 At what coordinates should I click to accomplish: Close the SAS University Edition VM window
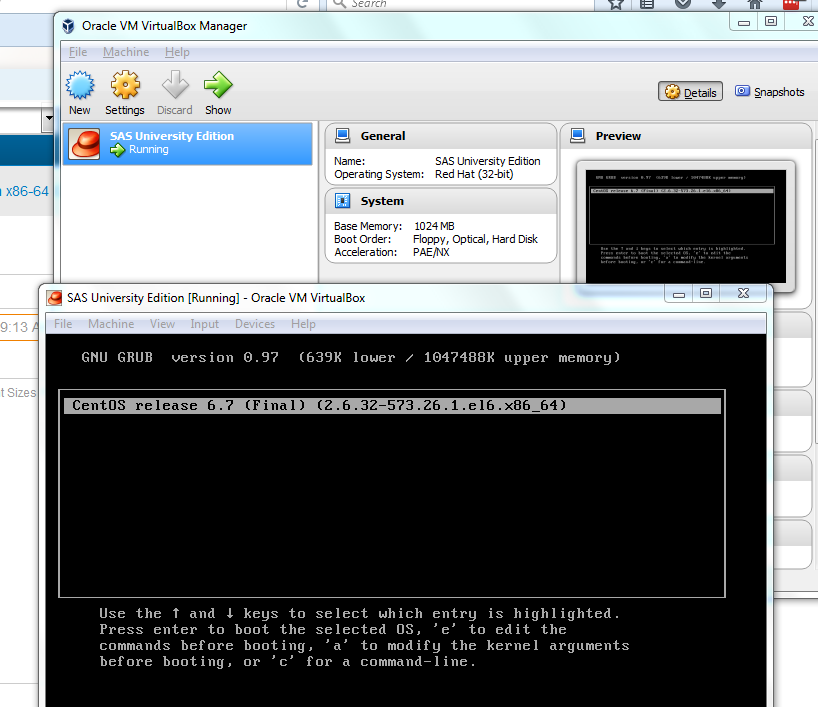pos(743,294)
